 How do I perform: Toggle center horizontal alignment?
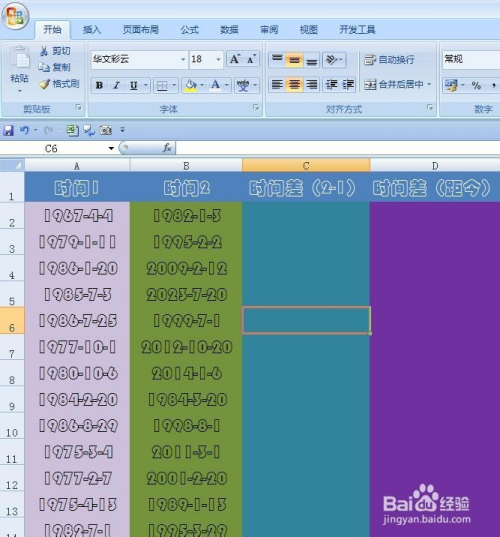click(x=294, y=85)
